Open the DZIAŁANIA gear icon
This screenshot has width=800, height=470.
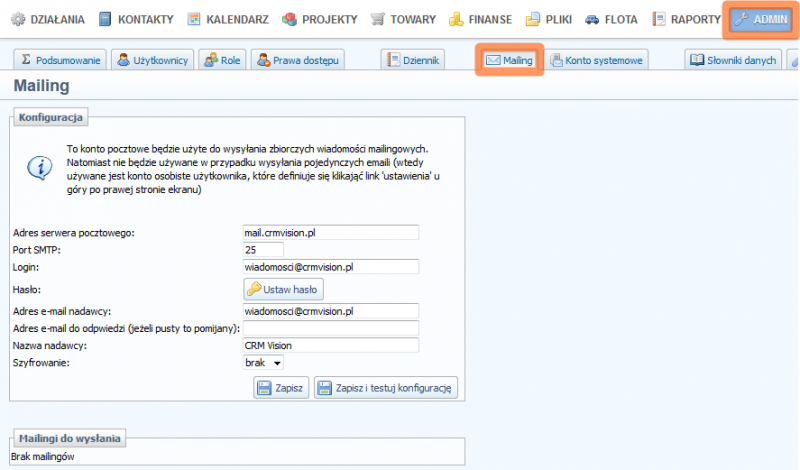click(18, 19)
